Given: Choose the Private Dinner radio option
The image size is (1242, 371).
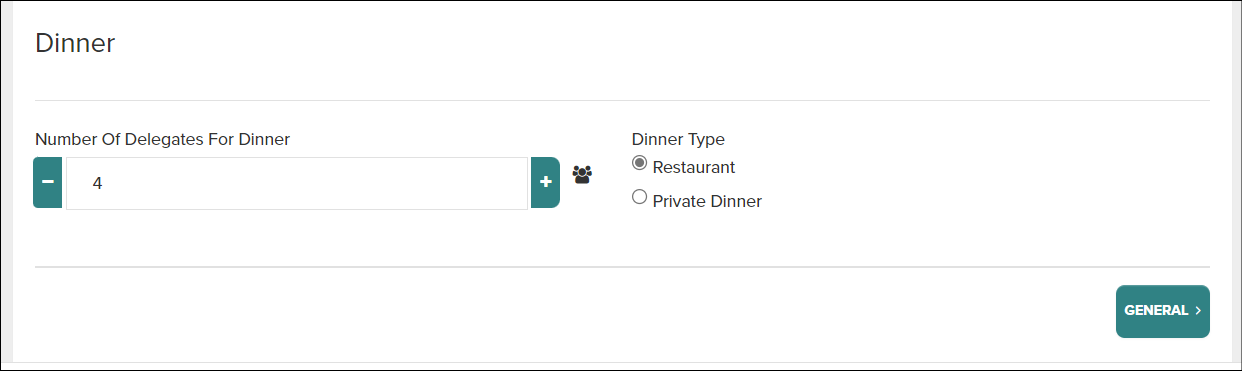Looking at the screenshot, I should (x=640, y=198).
